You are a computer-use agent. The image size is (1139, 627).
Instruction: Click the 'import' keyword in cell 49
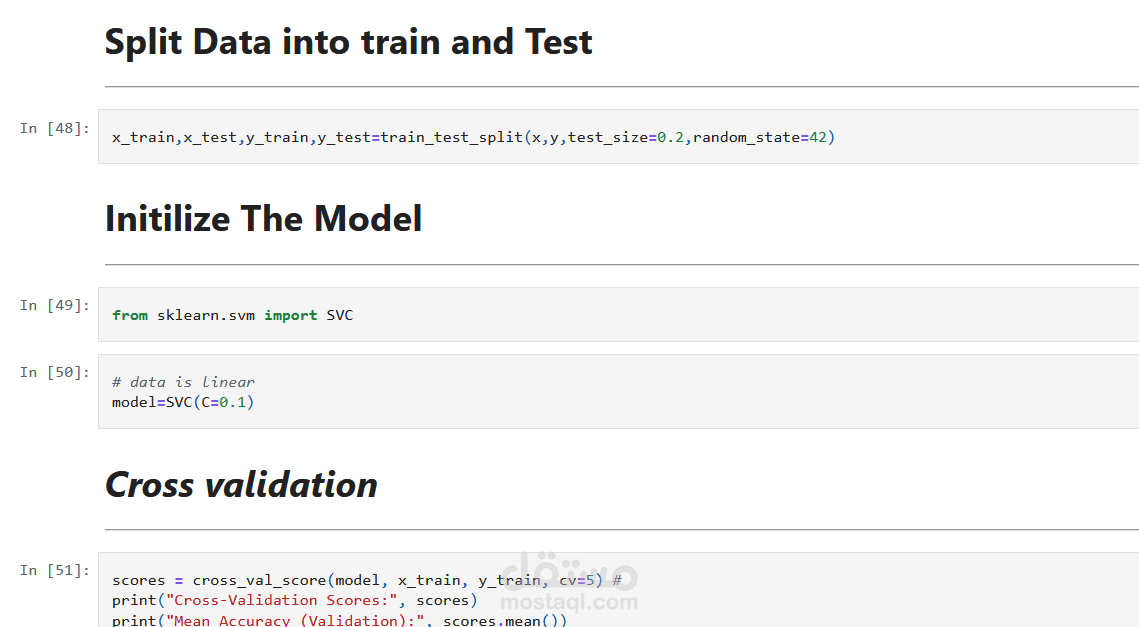[291, 315]
